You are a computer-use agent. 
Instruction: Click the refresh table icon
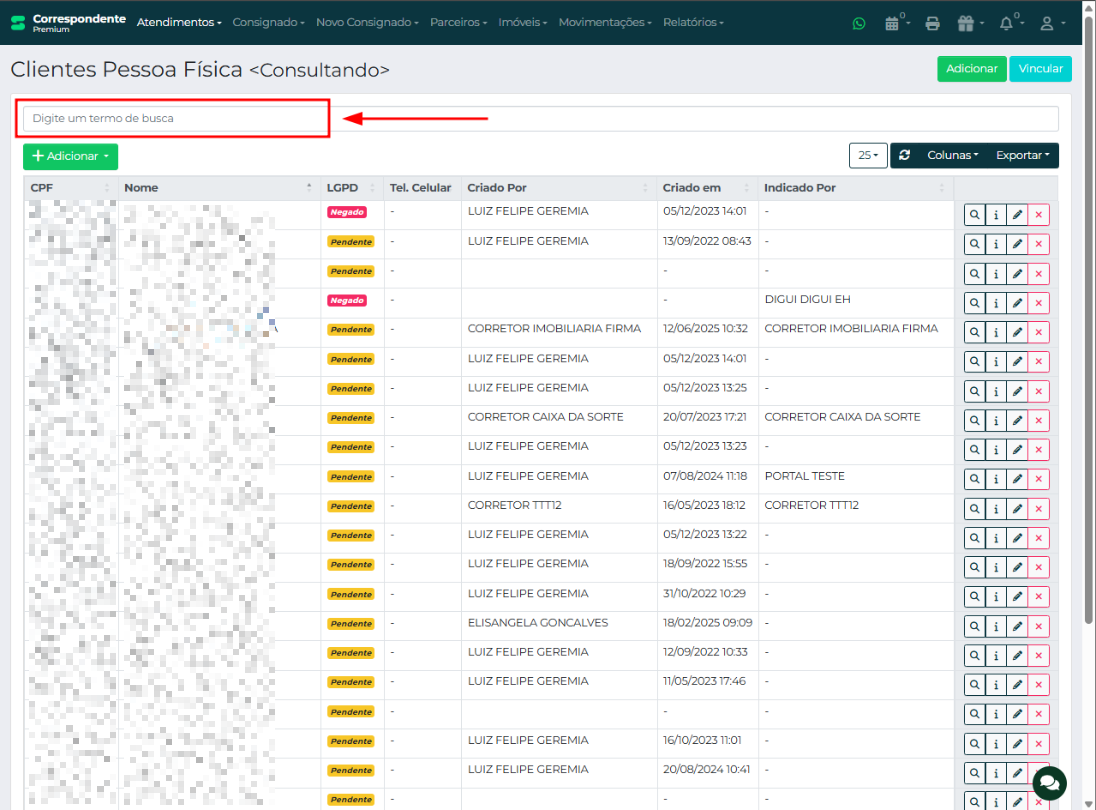905,156
